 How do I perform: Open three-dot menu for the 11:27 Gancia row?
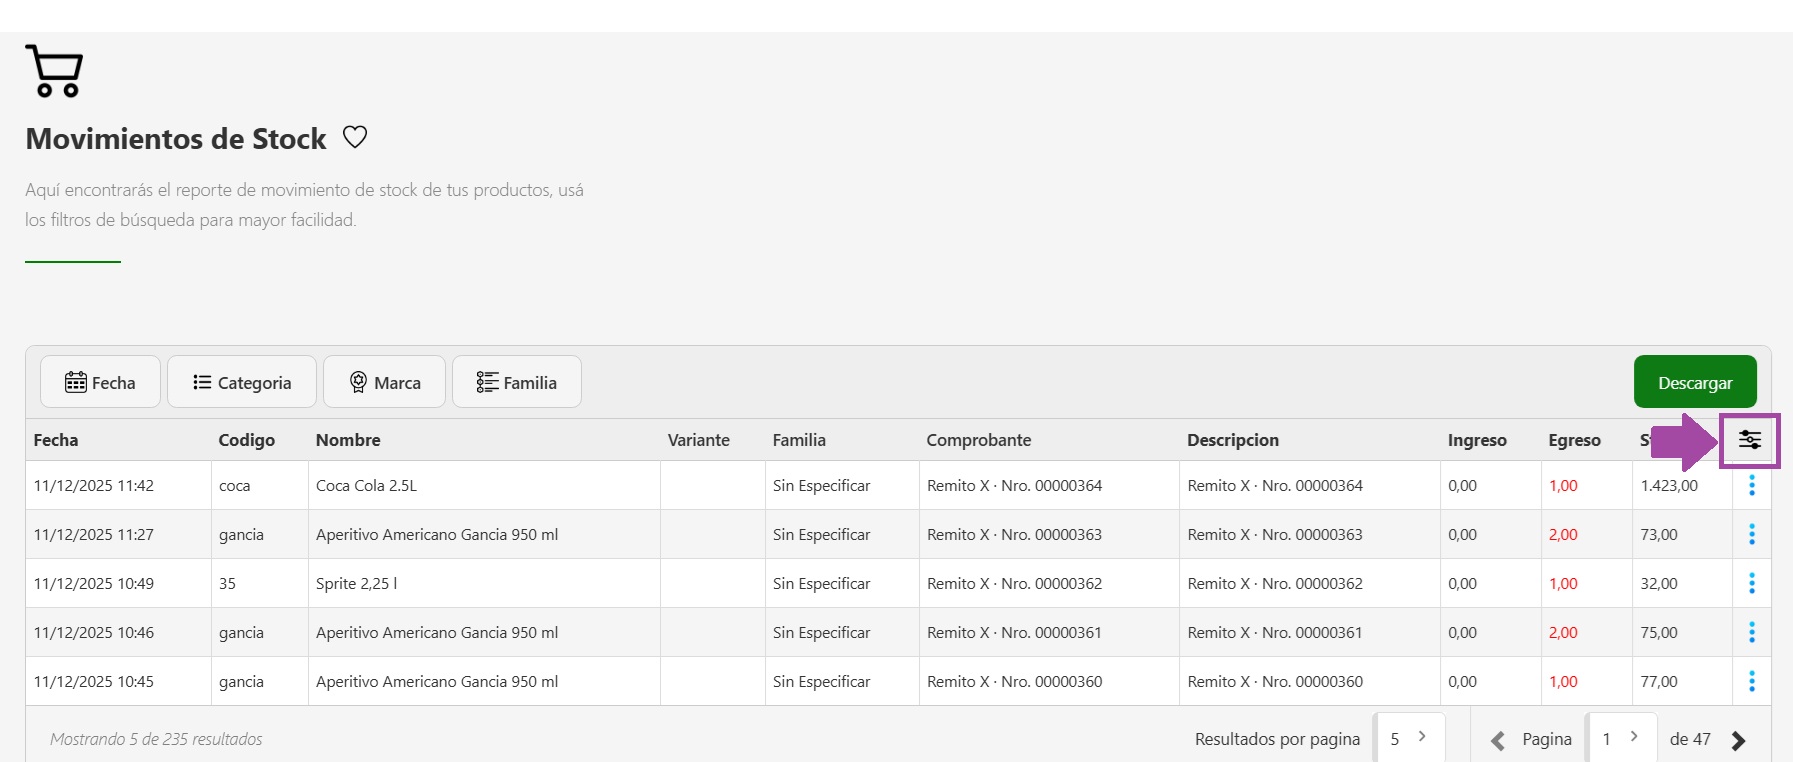tap(1751, 535)
